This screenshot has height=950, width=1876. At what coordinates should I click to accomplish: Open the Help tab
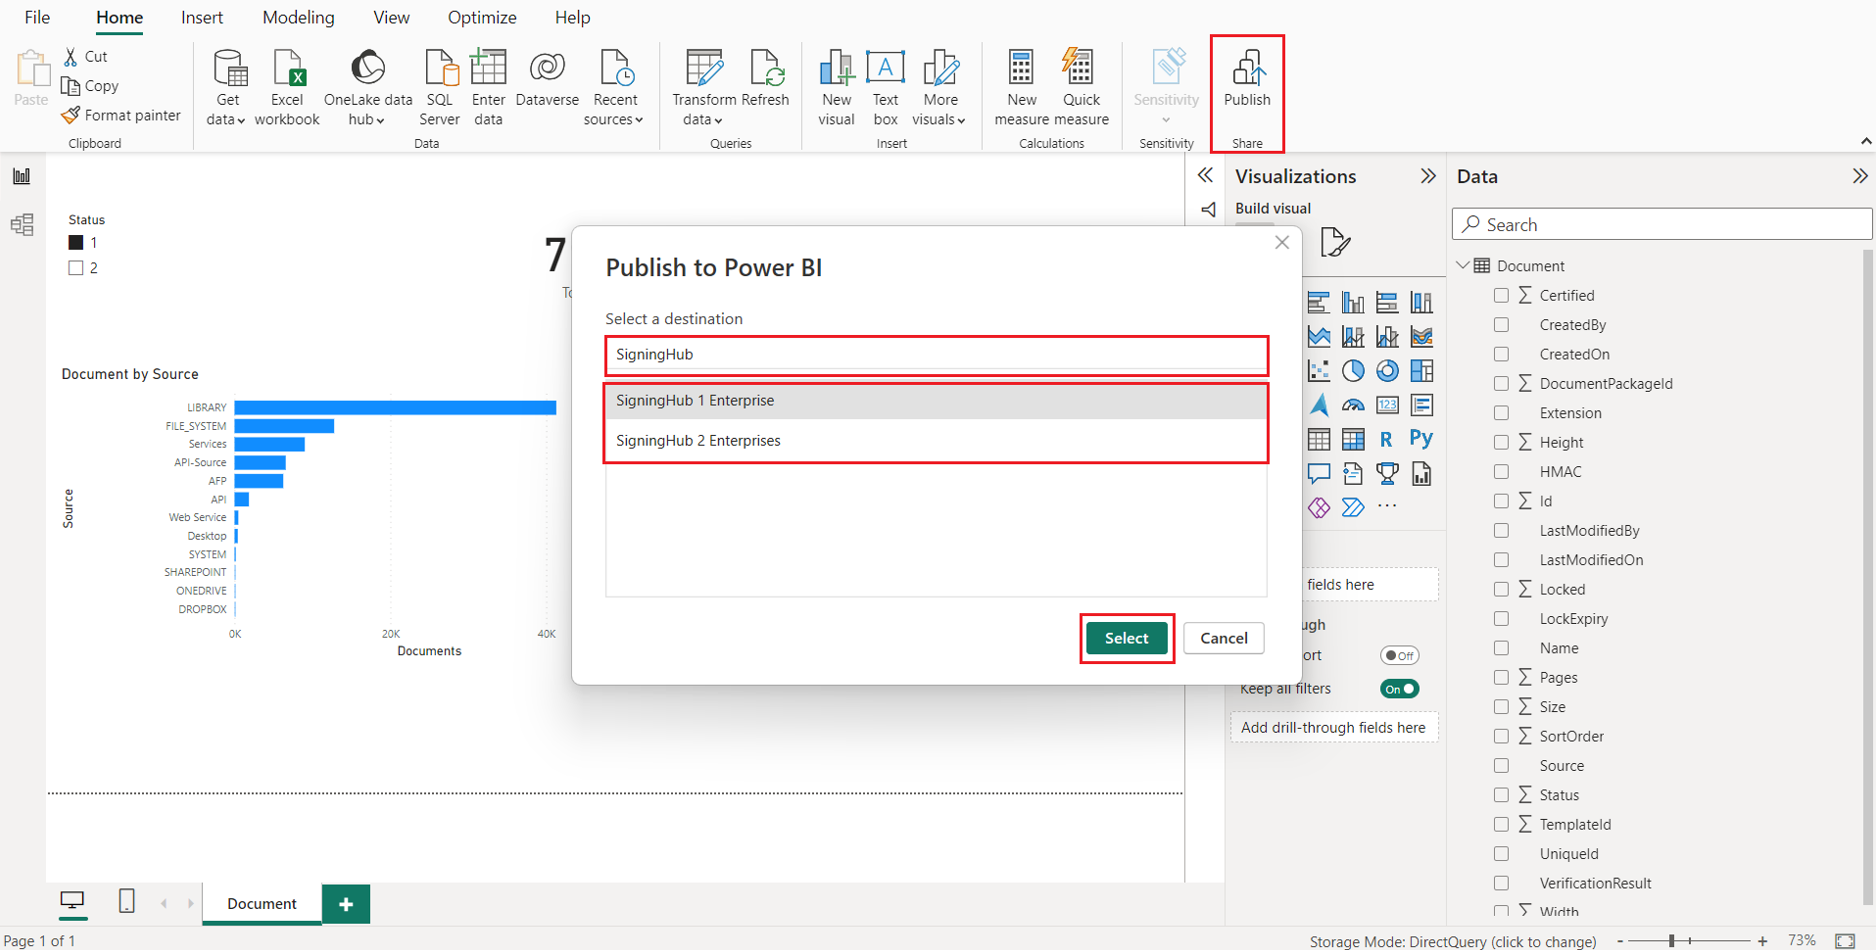tap(572, 18)
